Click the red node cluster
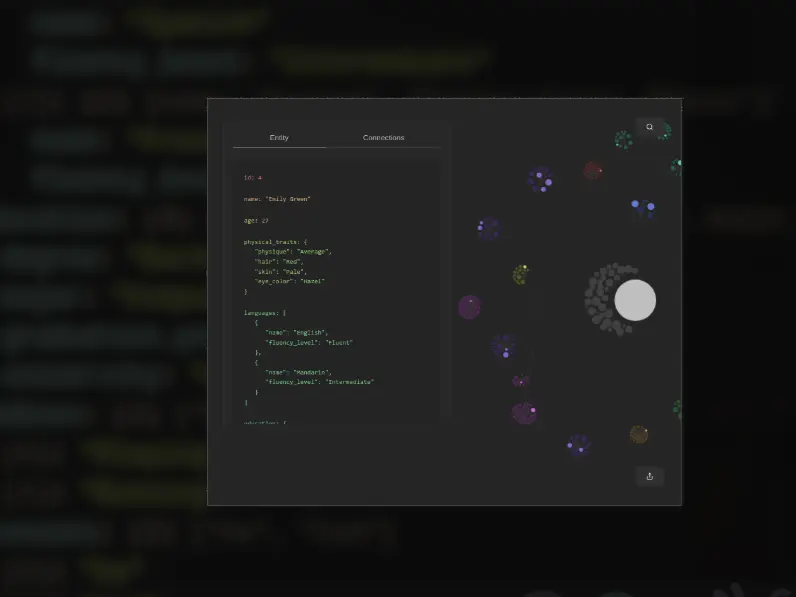 click(593, 171)
